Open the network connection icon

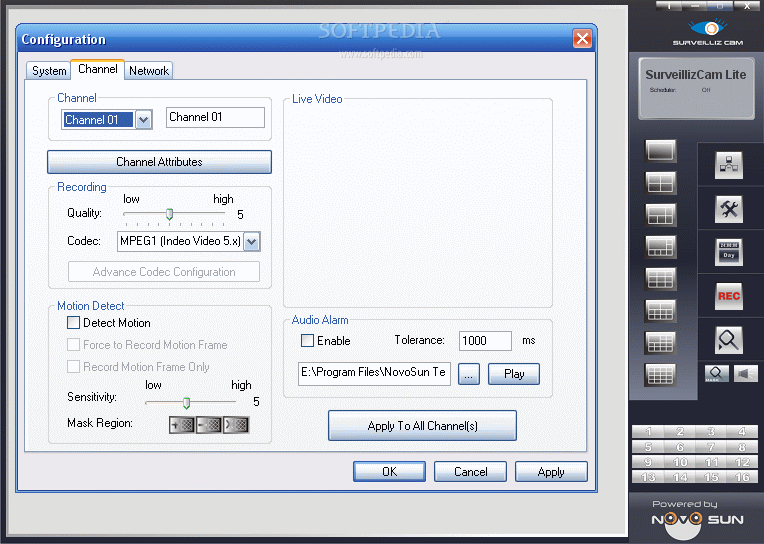(x=729, y=165)
